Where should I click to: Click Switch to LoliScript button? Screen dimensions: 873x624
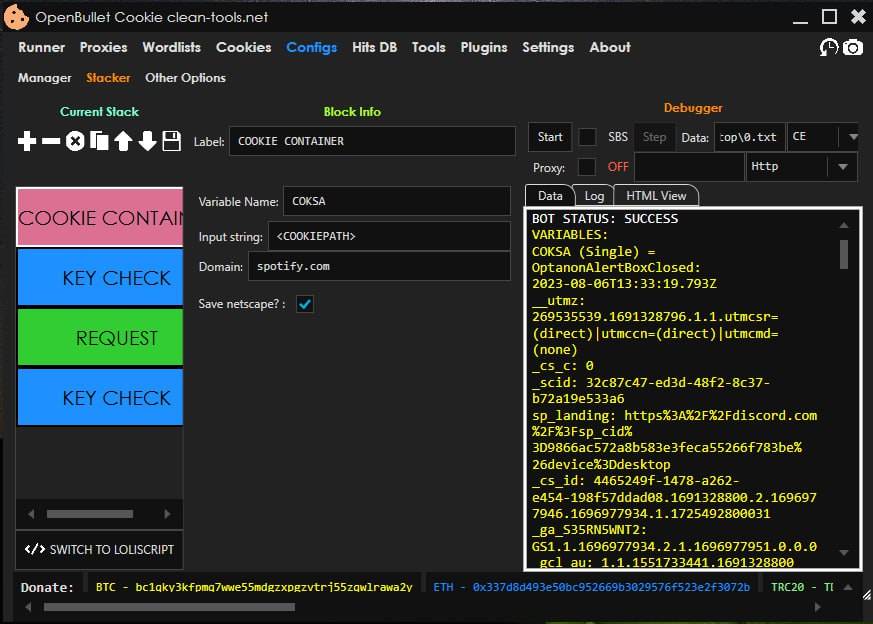(100, 549)
